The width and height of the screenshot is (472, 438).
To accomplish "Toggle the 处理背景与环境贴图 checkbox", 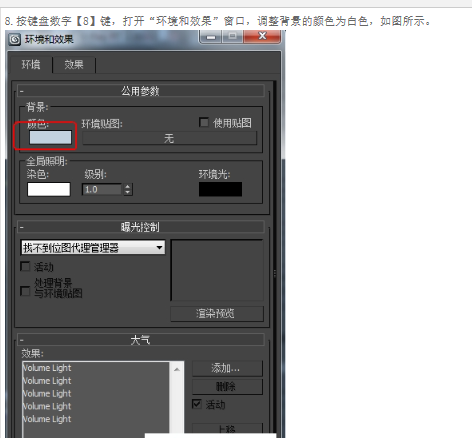I will tap(25, 291).
